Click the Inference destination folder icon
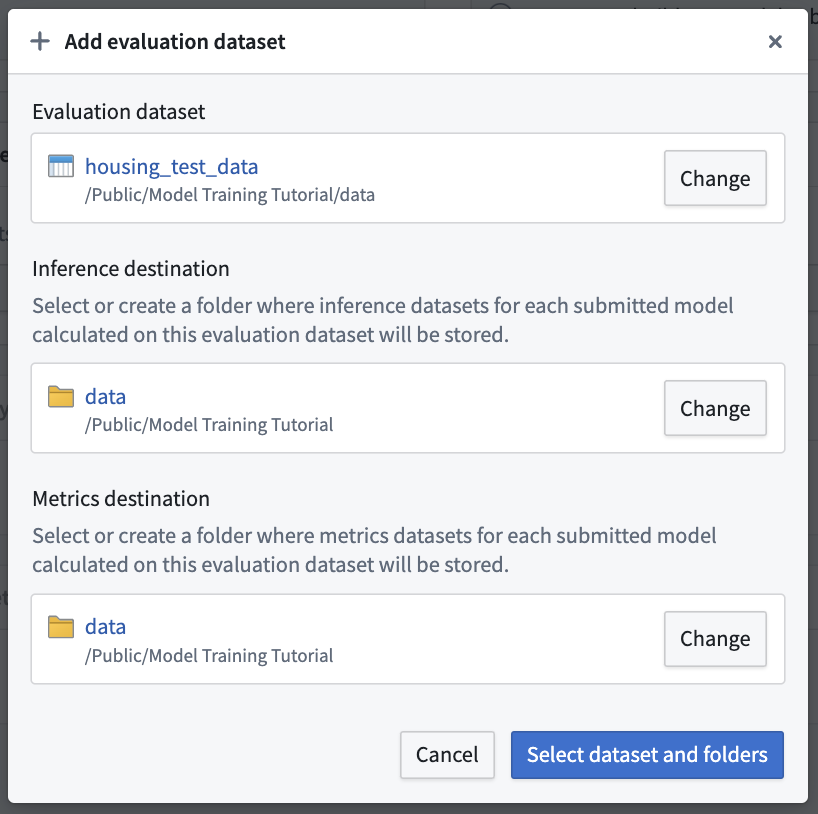This screenshot has height=814, width=818. click(61, 397)
